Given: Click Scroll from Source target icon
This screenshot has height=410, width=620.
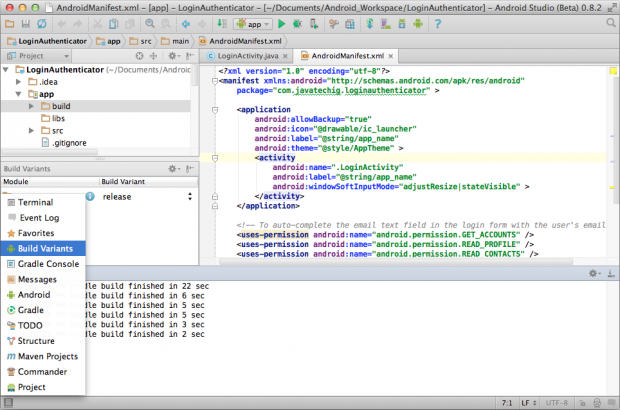Looking at the screenshot, I should click(x=139, y=56).
